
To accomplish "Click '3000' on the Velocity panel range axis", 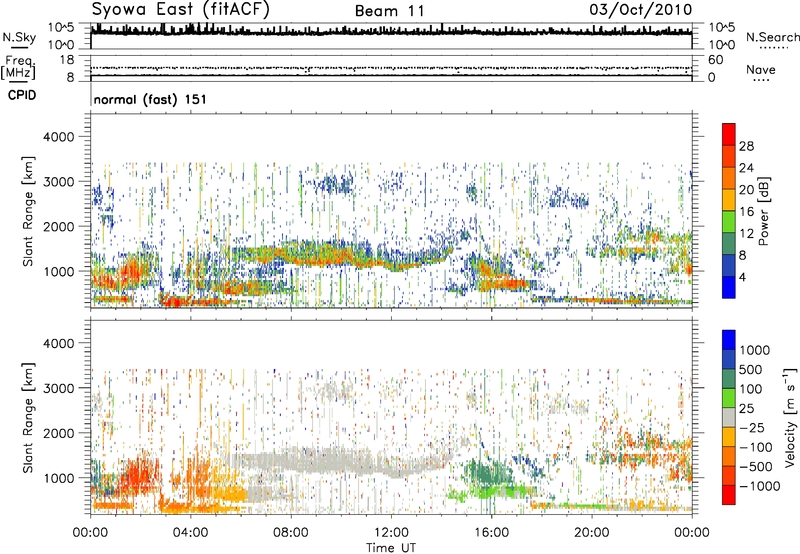I will tap(59, 388).
